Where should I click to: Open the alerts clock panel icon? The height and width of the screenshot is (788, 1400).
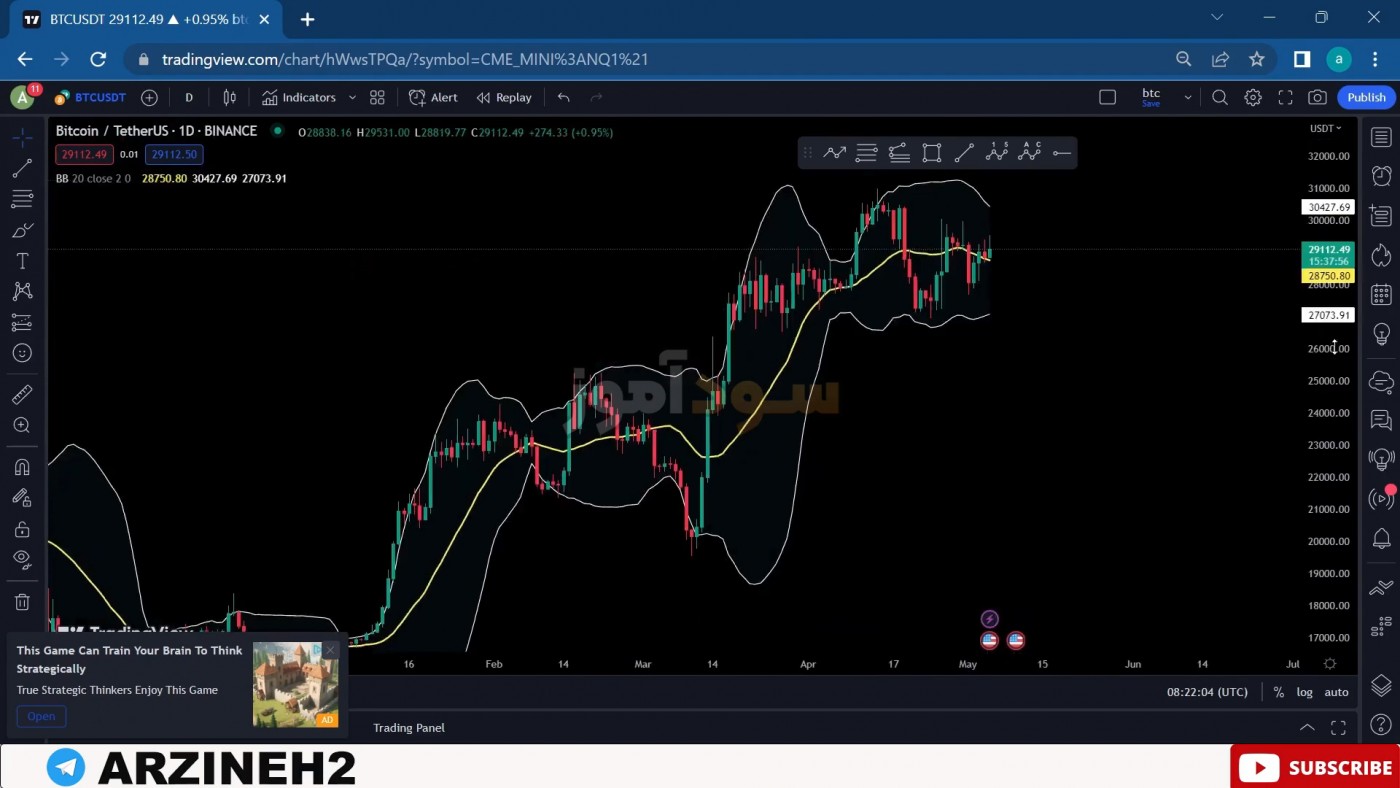pos(1381,176)
